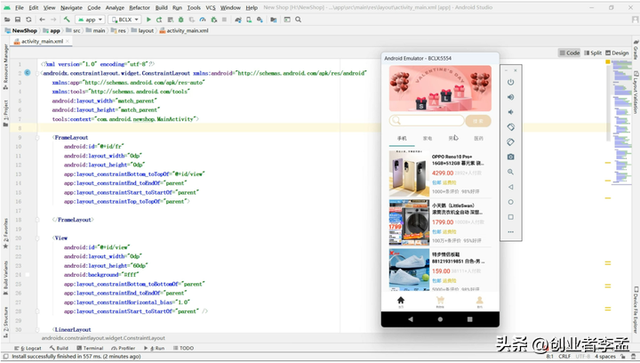Click the Search Everywhere magnifier icon
This screenshot has width=640, height=363.
coord(298,20)
